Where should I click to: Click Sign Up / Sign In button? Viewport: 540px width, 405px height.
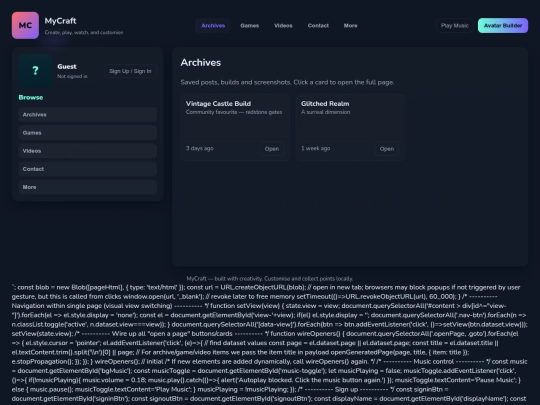click(130, 71)
